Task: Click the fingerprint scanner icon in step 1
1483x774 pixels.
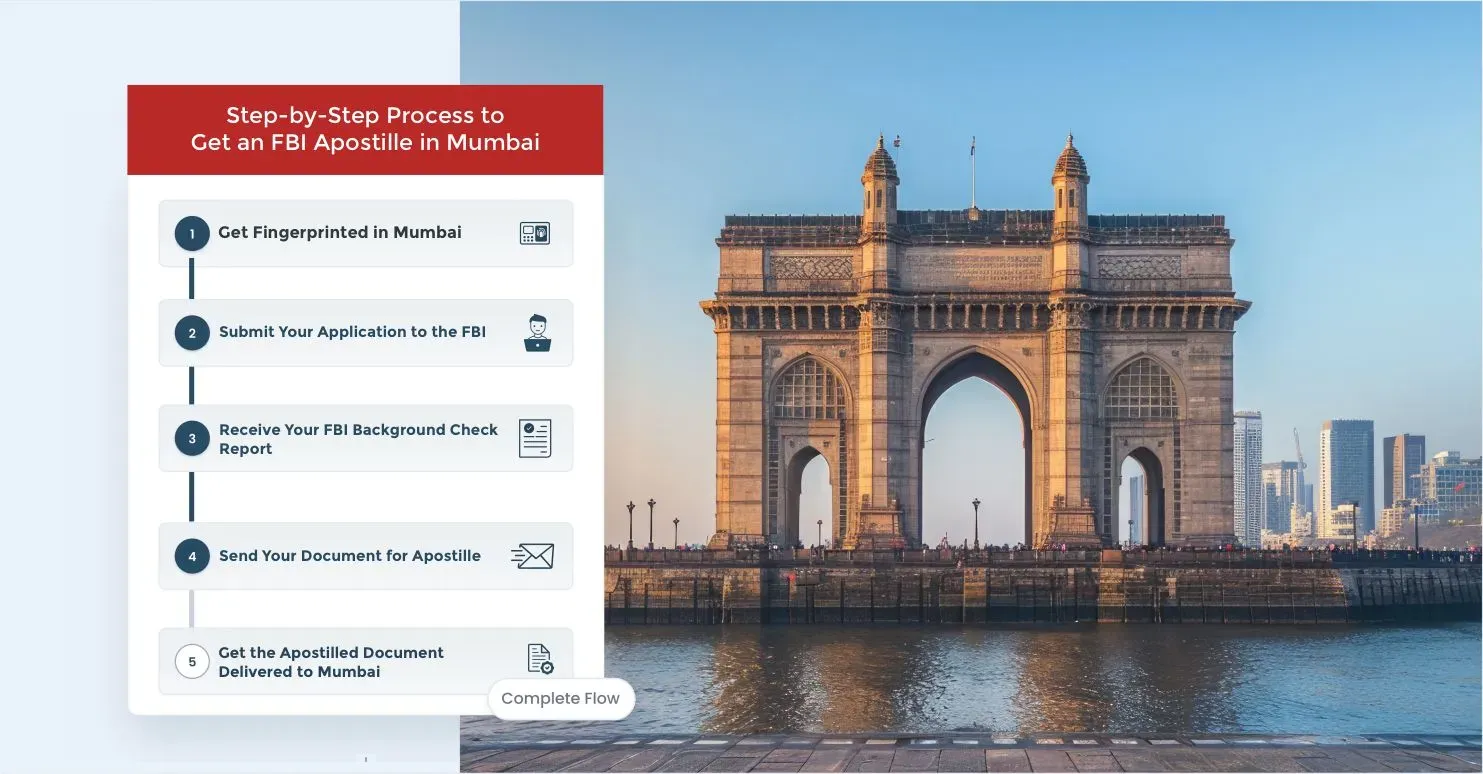Action: coord(535,233)
